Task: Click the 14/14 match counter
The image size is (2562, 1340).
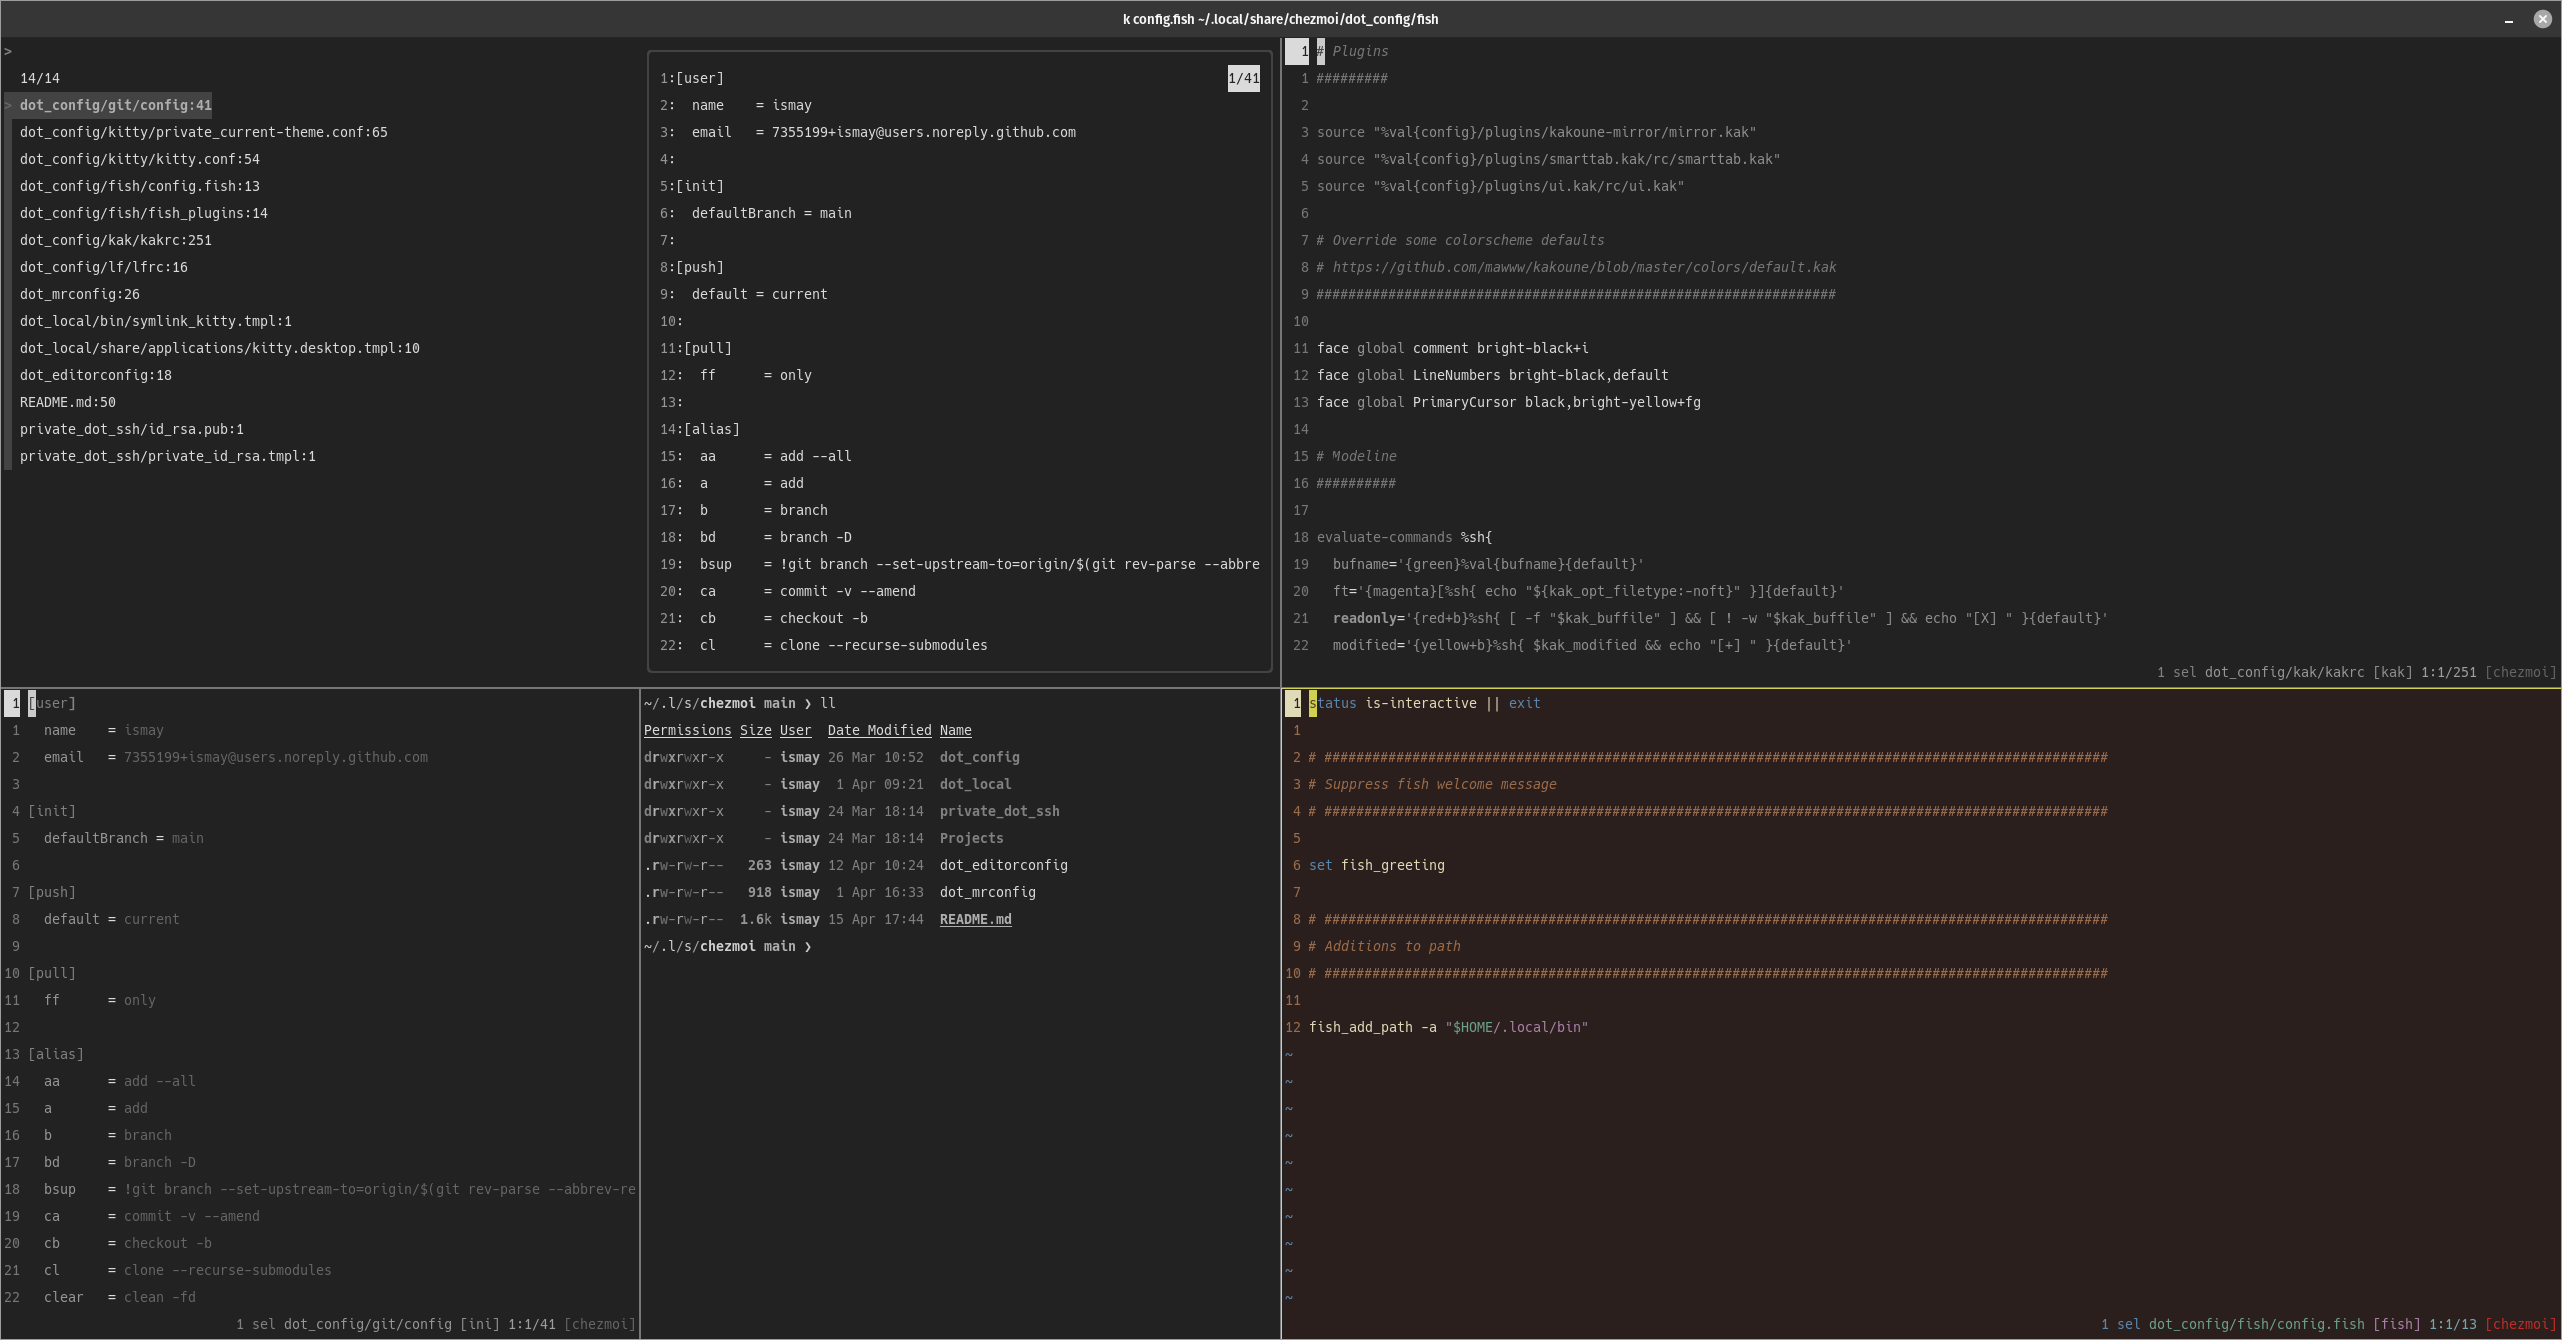Action: tap(40, 78)
